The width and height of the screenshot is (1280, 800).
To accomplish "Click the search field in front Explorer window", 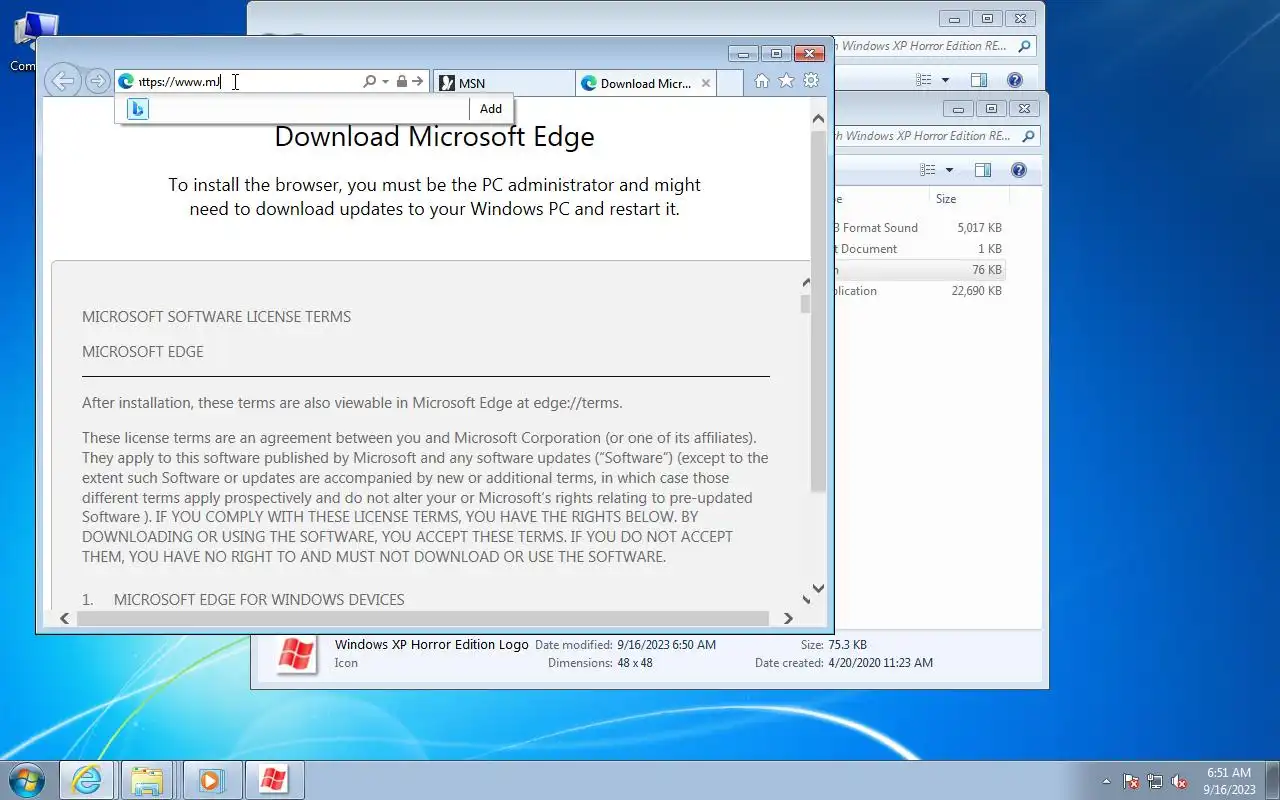I will [x=925, y=136].
